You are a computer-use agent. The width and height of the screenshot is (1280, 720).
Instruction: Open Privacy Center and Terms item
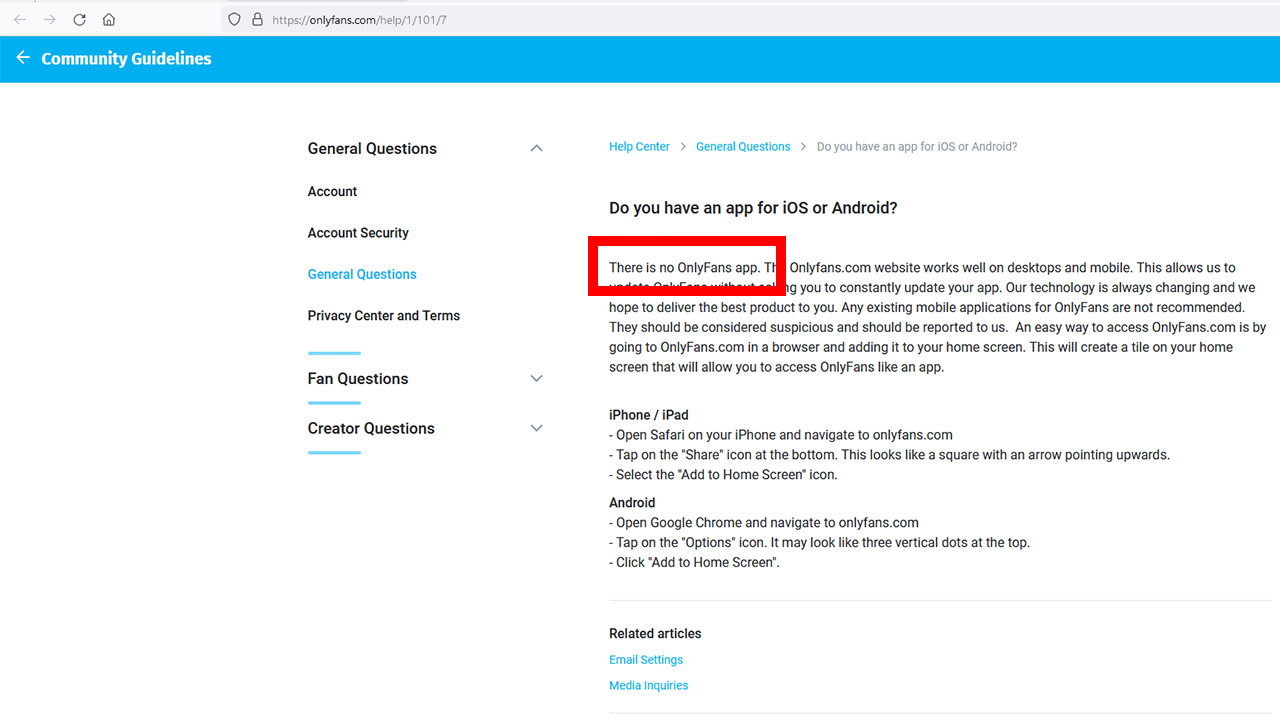pyautogui.click(x=384, y=315)
